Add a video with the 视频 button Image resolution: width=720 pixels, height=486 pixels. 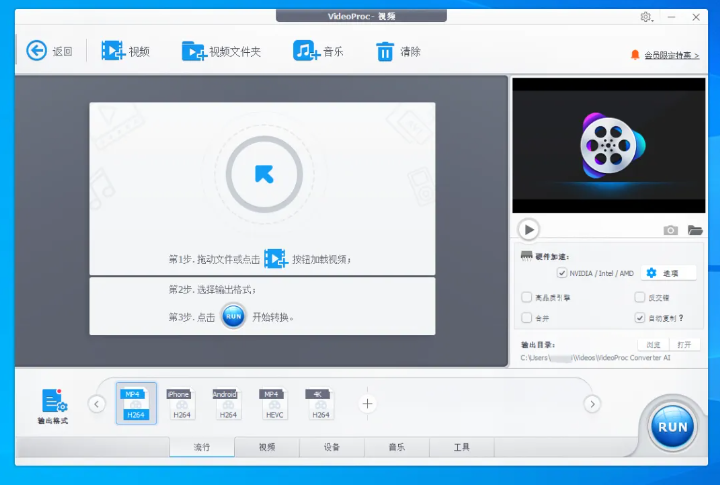(125, 51)
